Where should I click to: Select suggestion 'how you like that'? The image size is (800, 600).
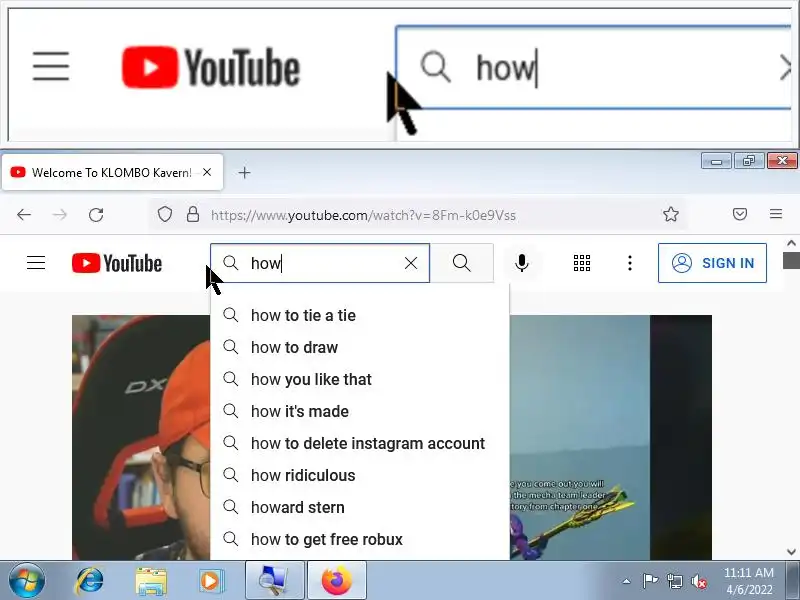360,380
